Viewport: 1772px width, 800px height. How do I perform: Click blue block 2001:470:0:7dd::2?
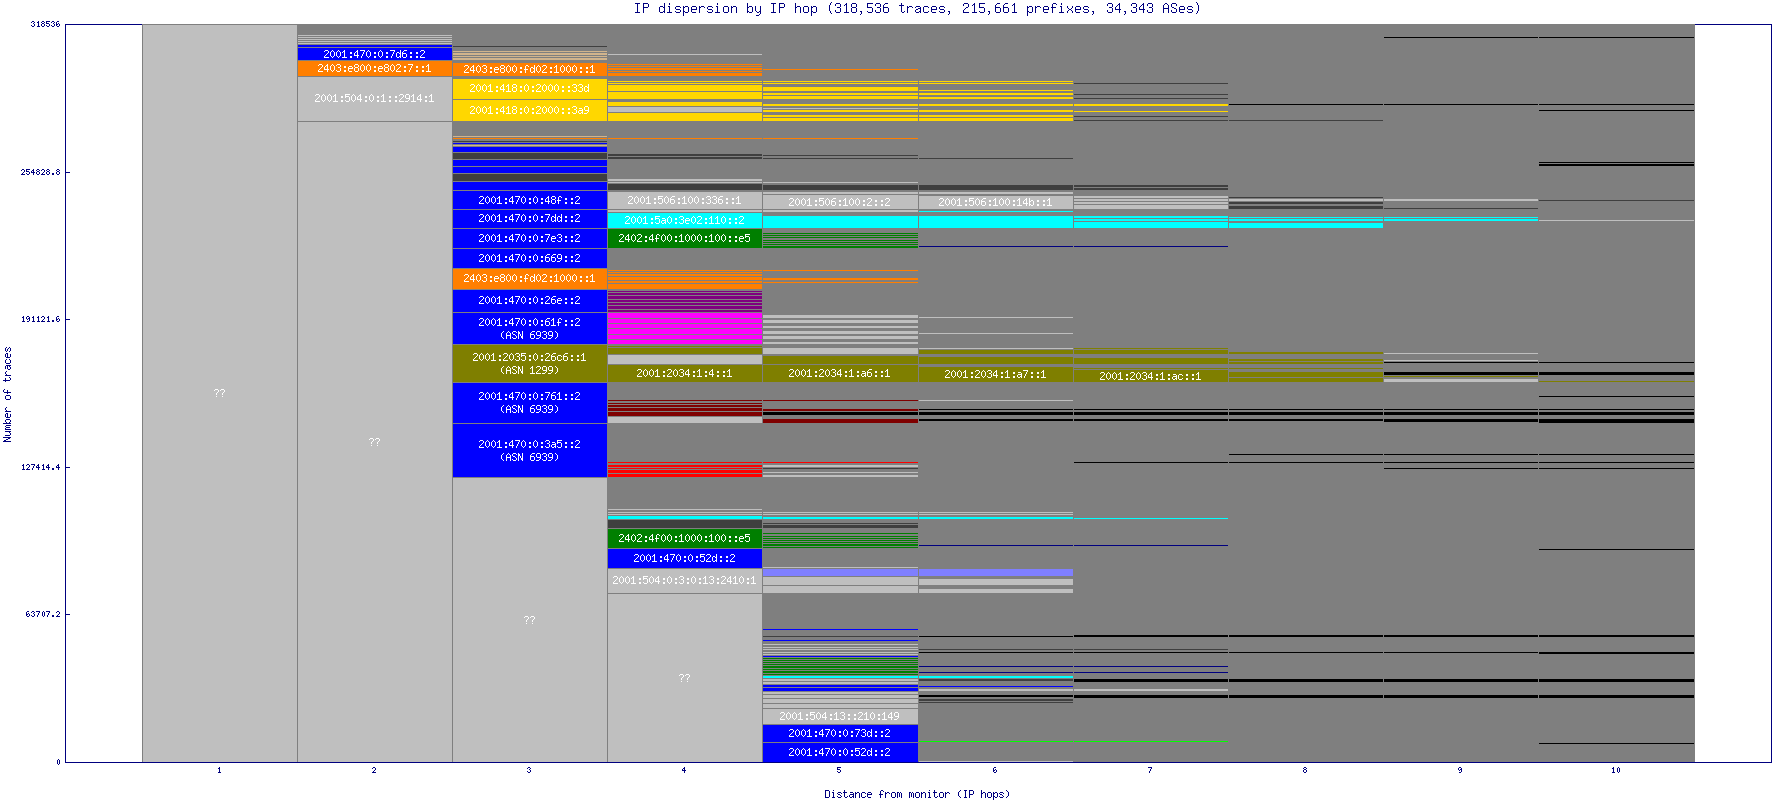tap(529, 219)
